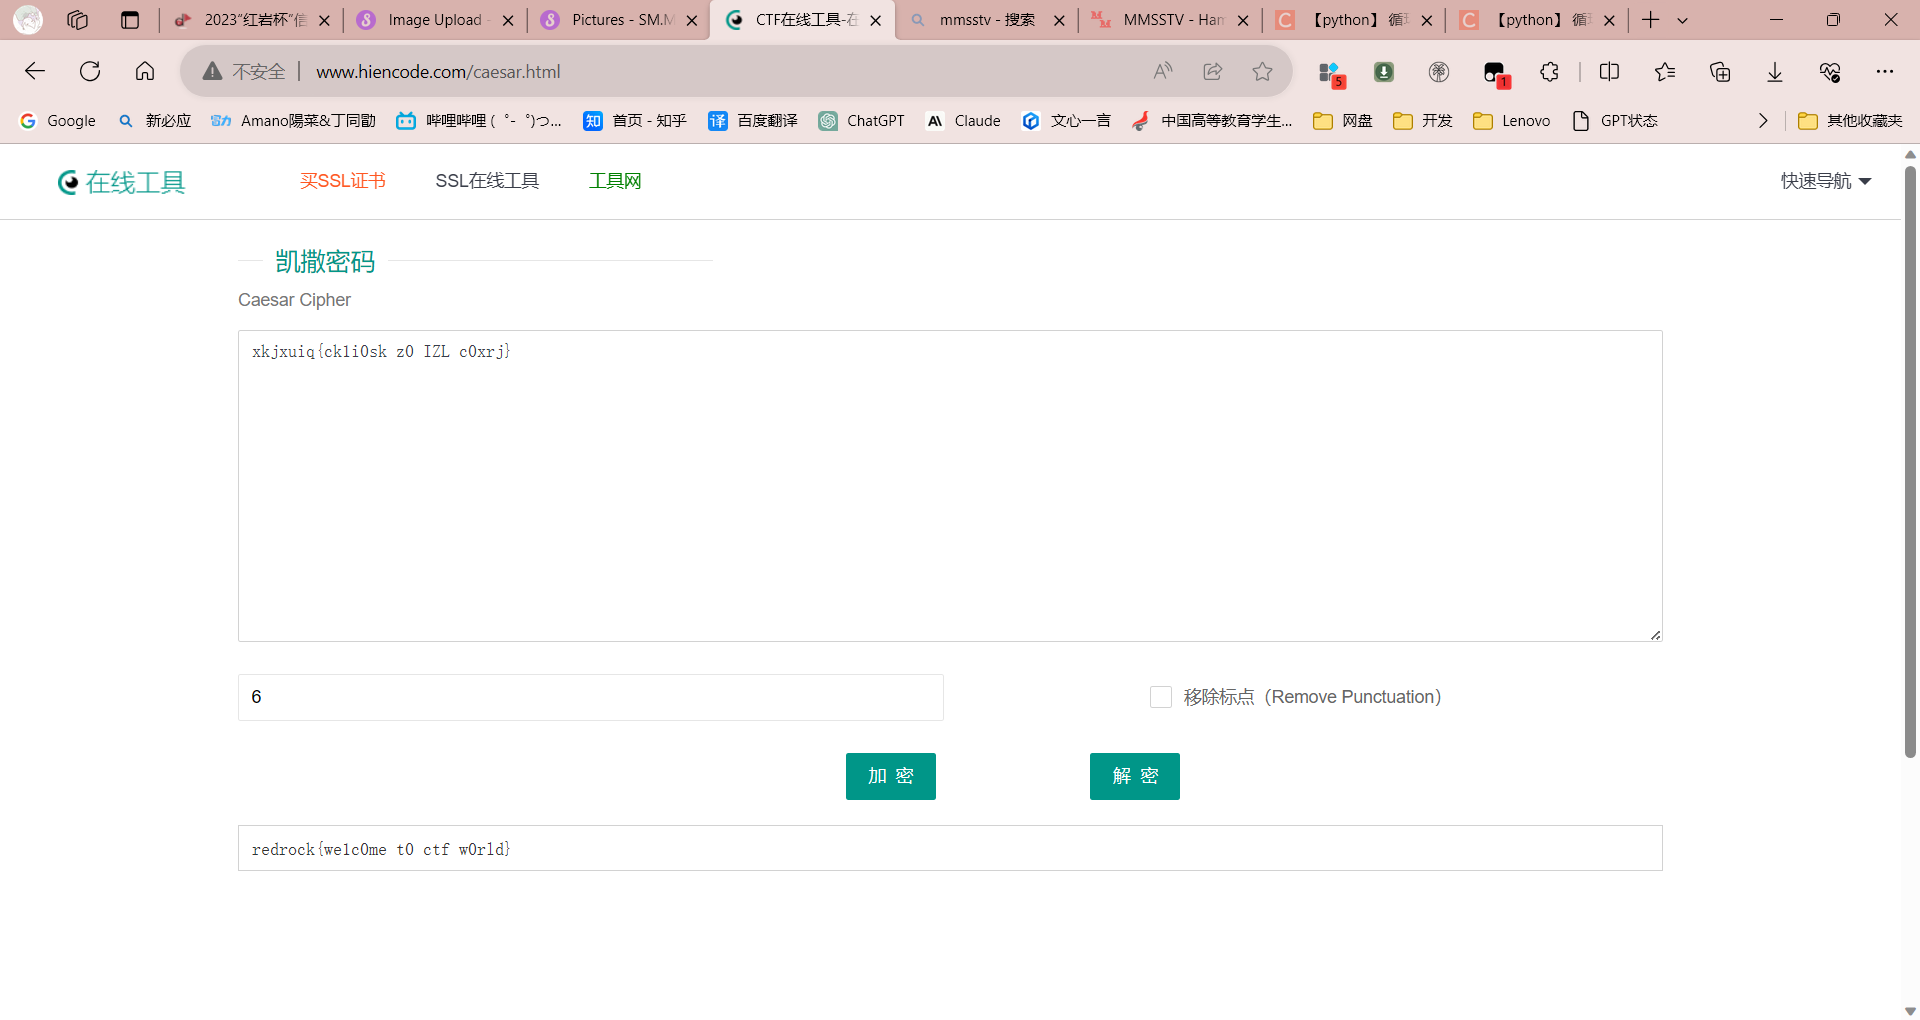Reload the current page
Image resolution: width=1920 pixels, height=1020 pixels.
pos(90,71)
